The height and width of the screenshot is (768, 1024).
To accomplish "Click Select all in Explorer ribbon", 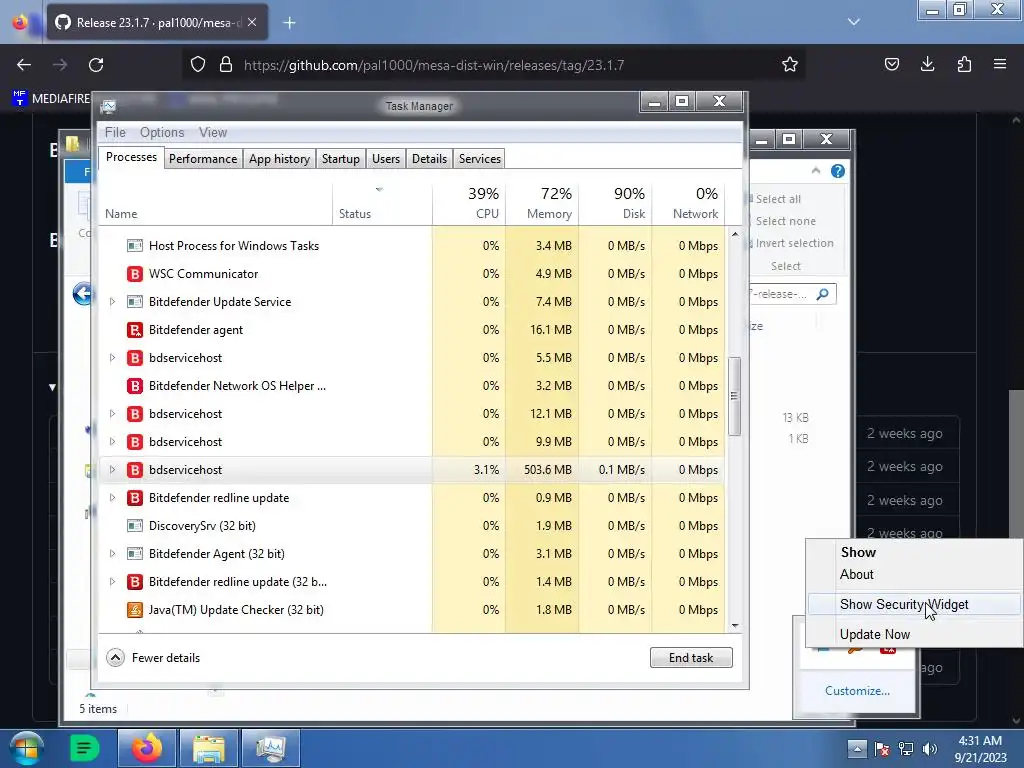I will (x=776, y=199).
